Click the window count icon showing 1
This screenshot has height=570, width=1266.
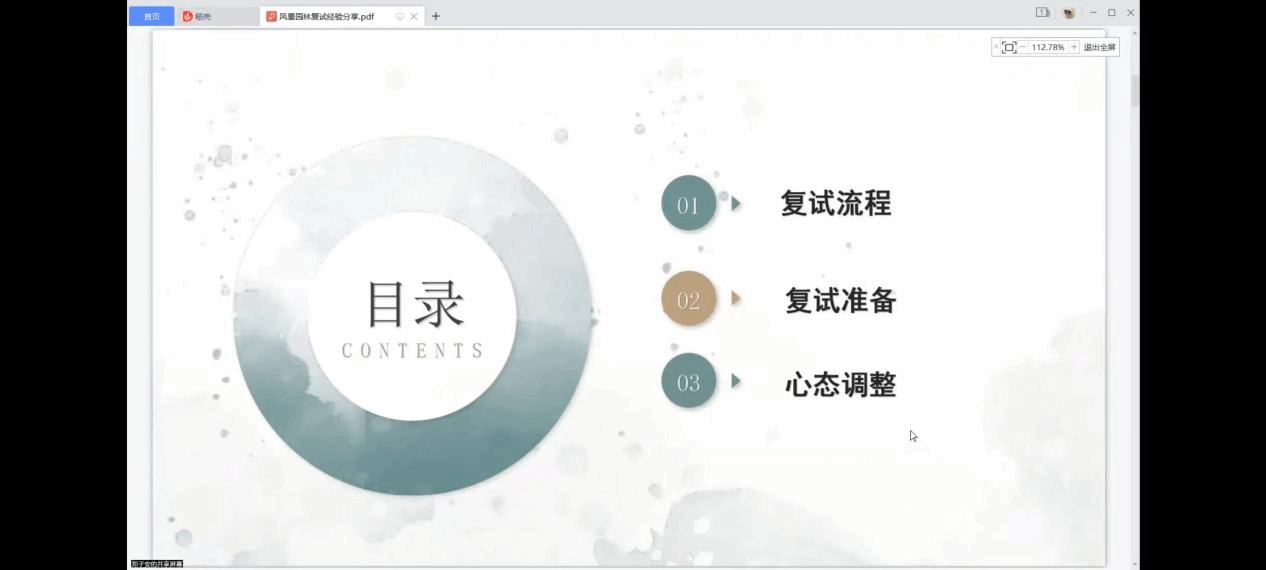pyautogui.click(x=1042, y=13)
